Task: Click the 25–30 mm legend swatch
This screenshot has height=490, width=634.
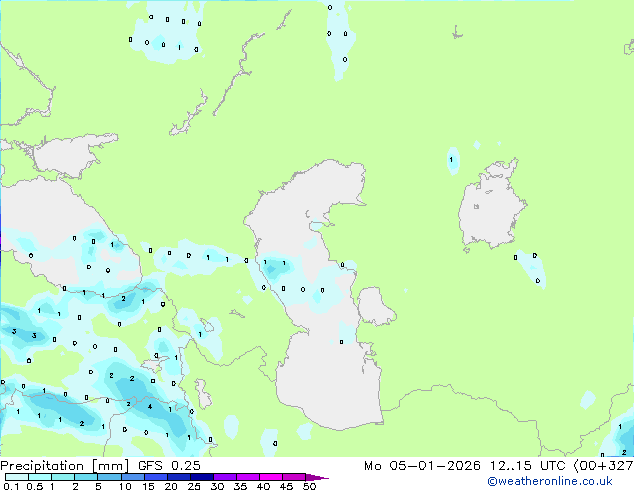Action: coord(202,477)
